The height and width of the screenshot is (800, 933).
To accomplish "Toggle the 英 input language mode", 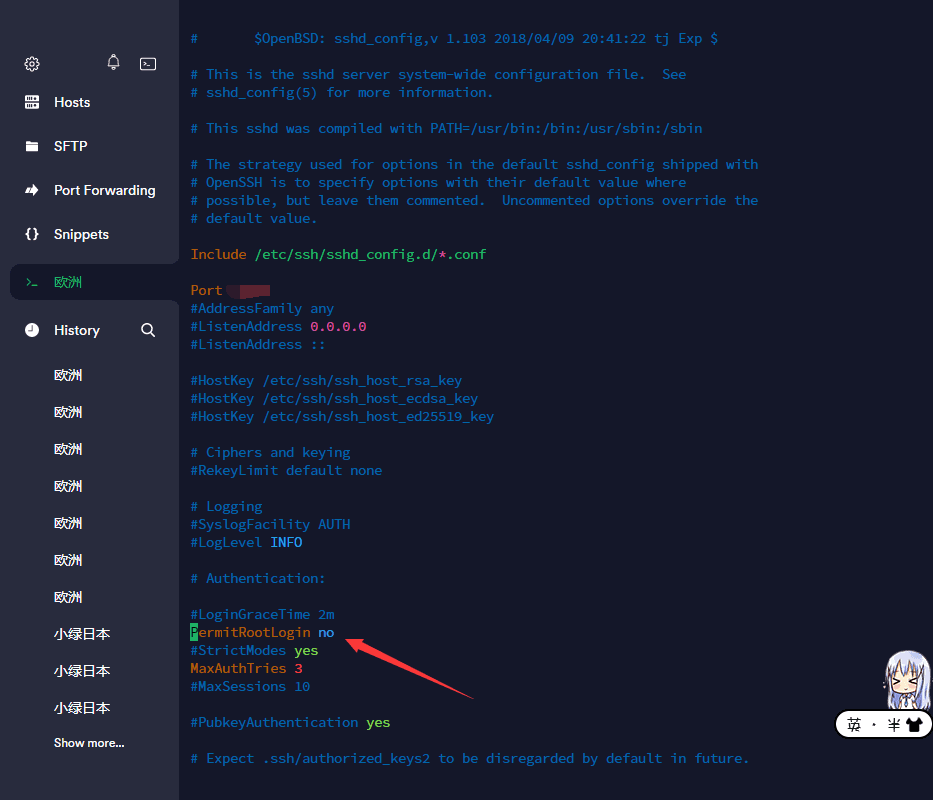I will (x=853, y=725).
